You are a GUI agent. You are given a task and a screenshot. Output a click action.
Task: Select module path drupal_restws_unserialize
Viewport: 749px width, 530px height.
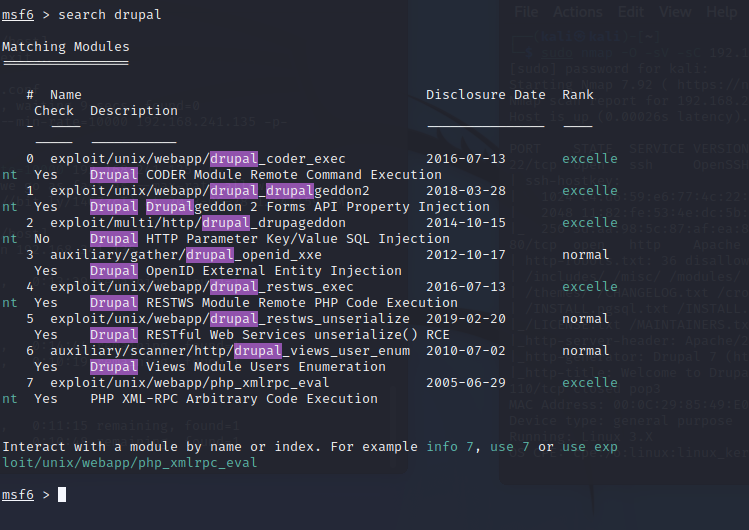point(230,318)
